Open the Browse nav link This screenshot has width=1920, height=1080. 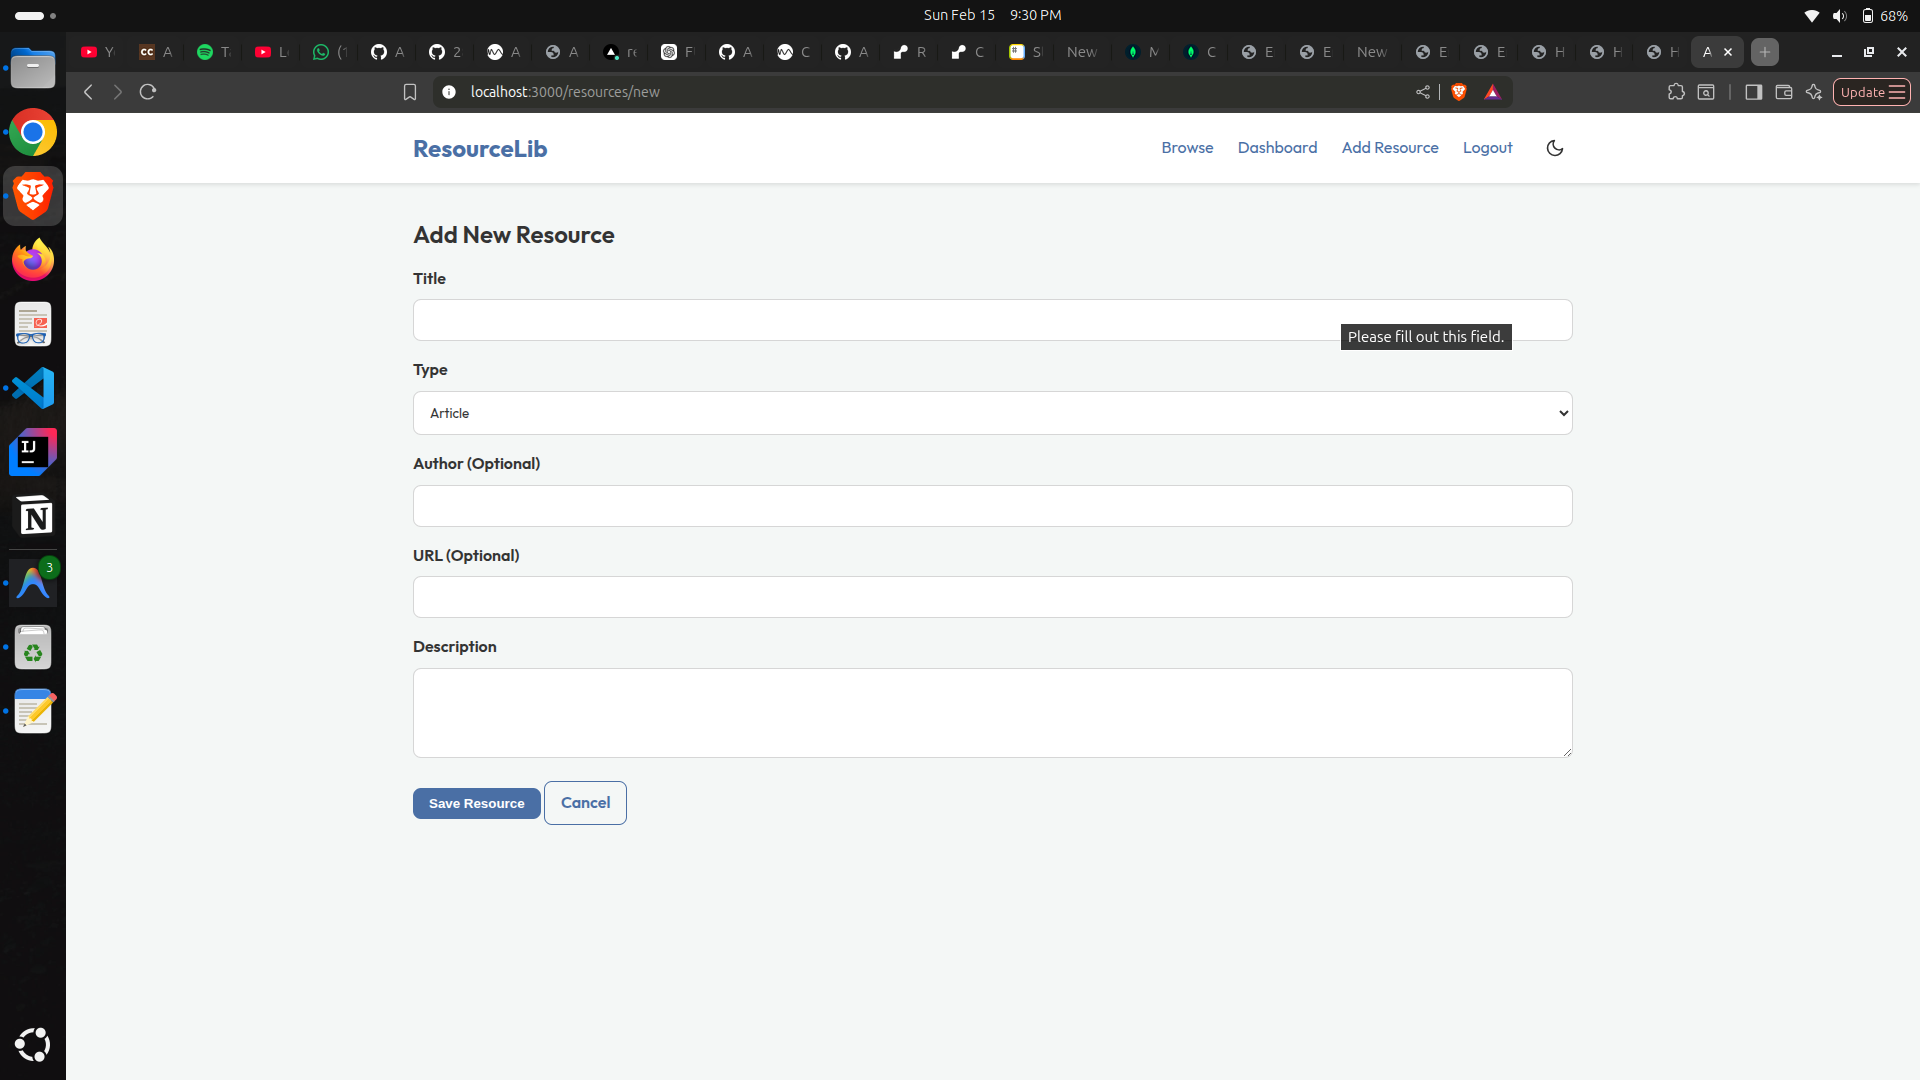click(1187, 148)
